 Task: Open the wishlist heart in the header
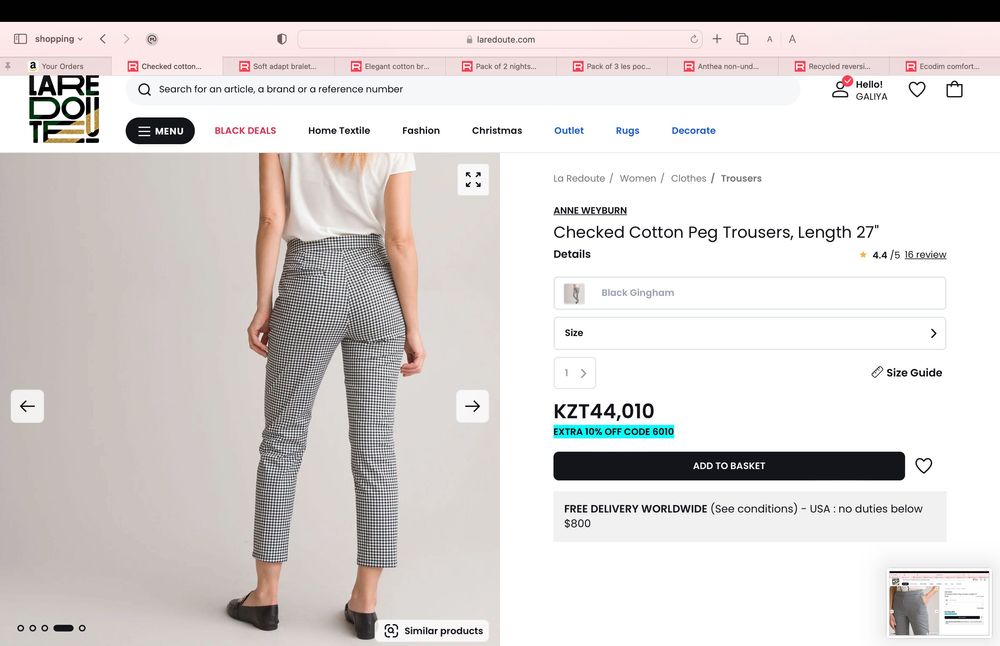click(917, 89)
